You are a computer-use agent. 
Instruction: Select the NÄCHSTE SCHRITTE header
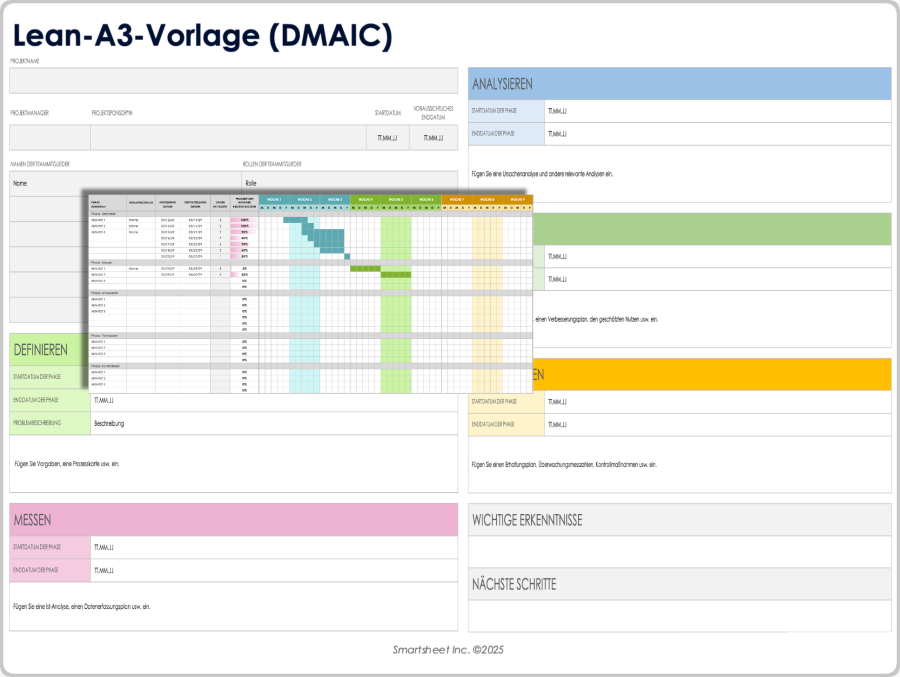click(x=680, y=585)
